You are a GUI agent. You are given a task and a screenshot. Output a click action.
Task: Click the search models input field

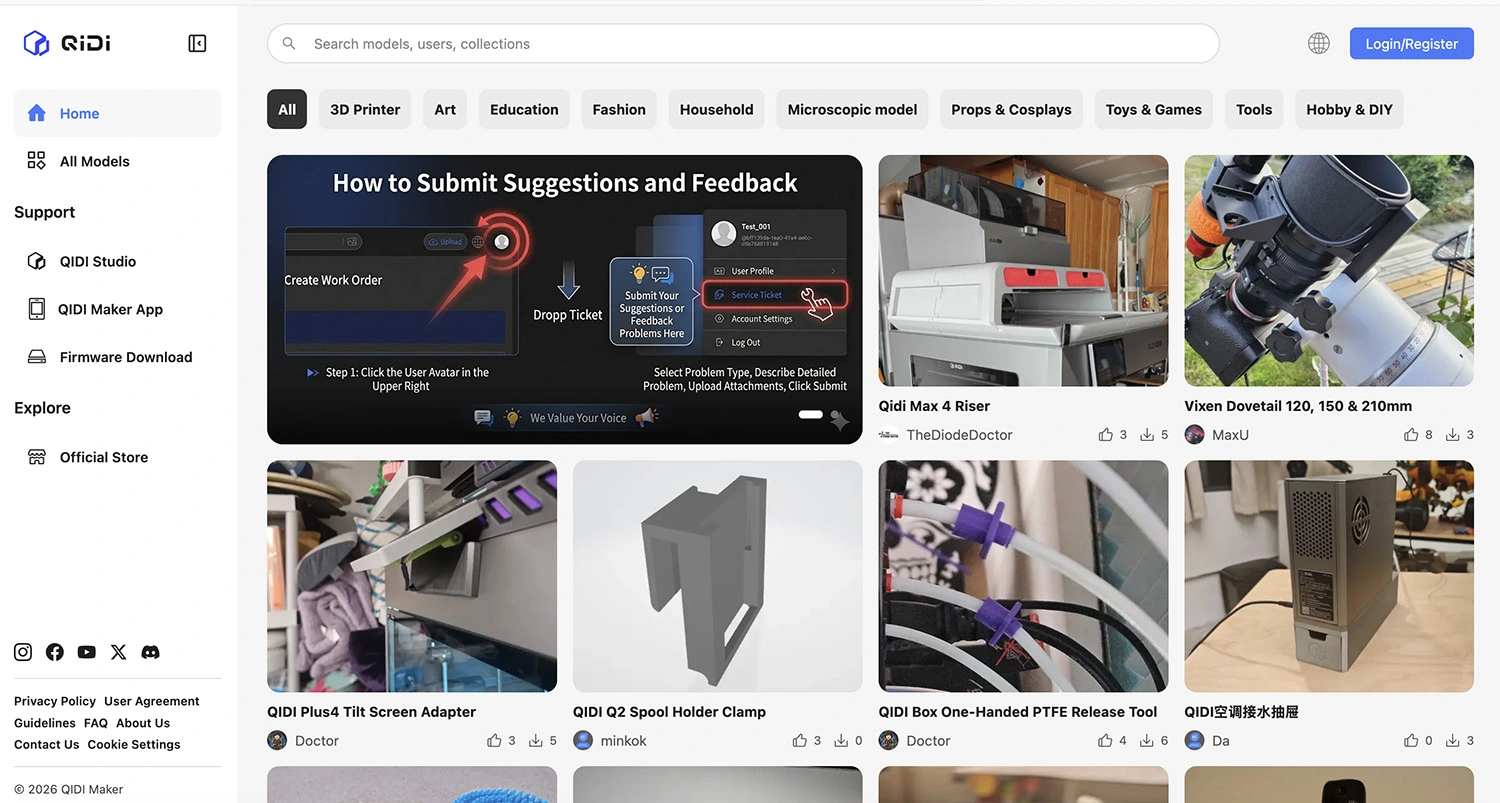coord(743,44)
